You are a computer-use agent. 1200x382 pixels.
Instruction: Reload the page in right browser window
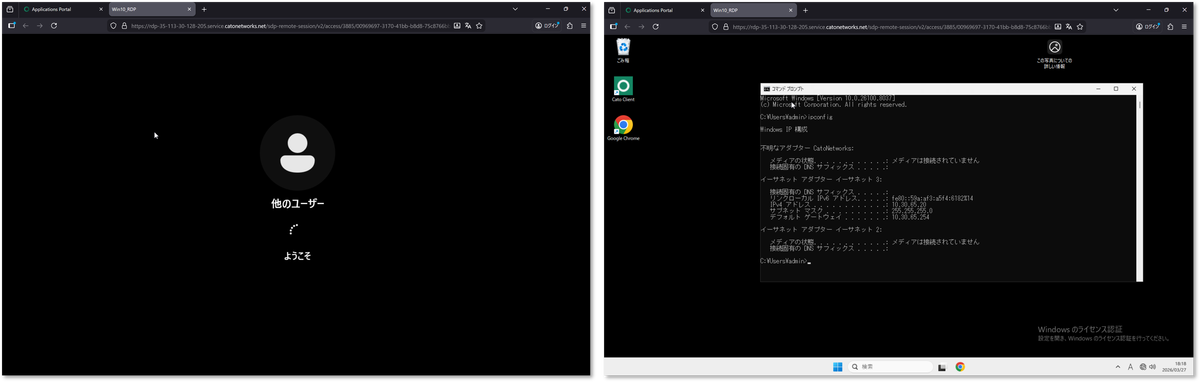pos(655,25)
